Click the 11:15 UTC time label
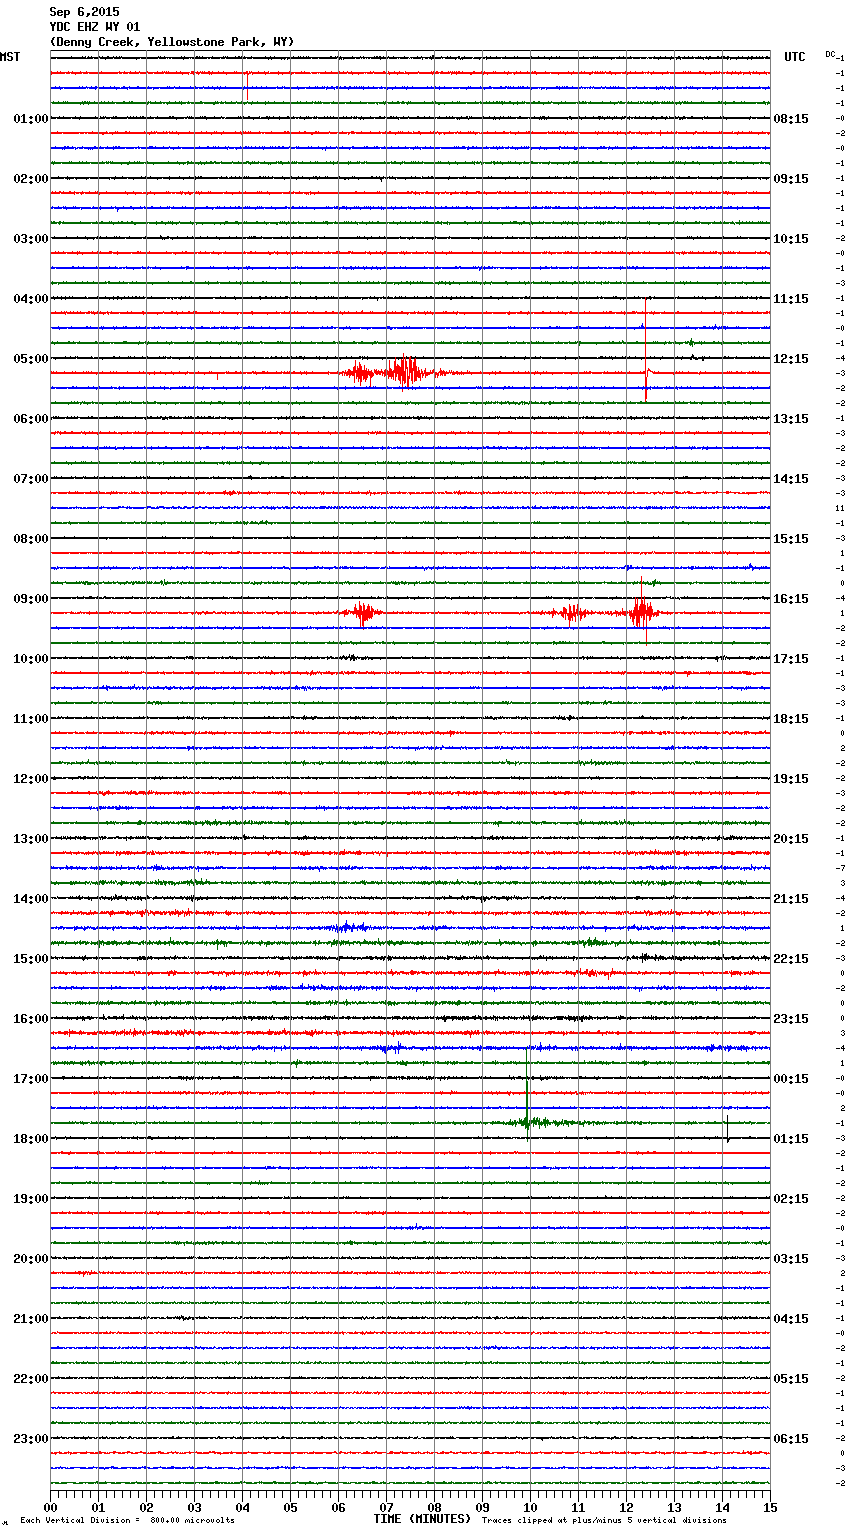 click(791, 299)
